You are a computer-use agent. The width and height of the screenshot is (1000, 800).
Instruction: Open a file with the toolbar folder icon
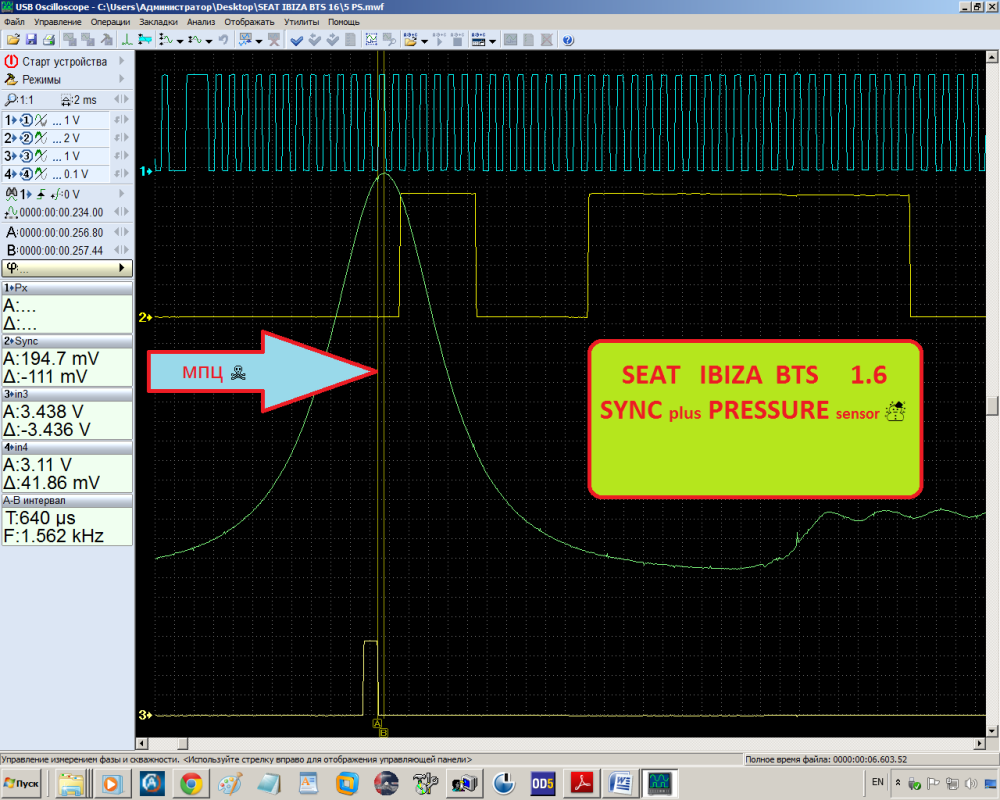[13, 38]
